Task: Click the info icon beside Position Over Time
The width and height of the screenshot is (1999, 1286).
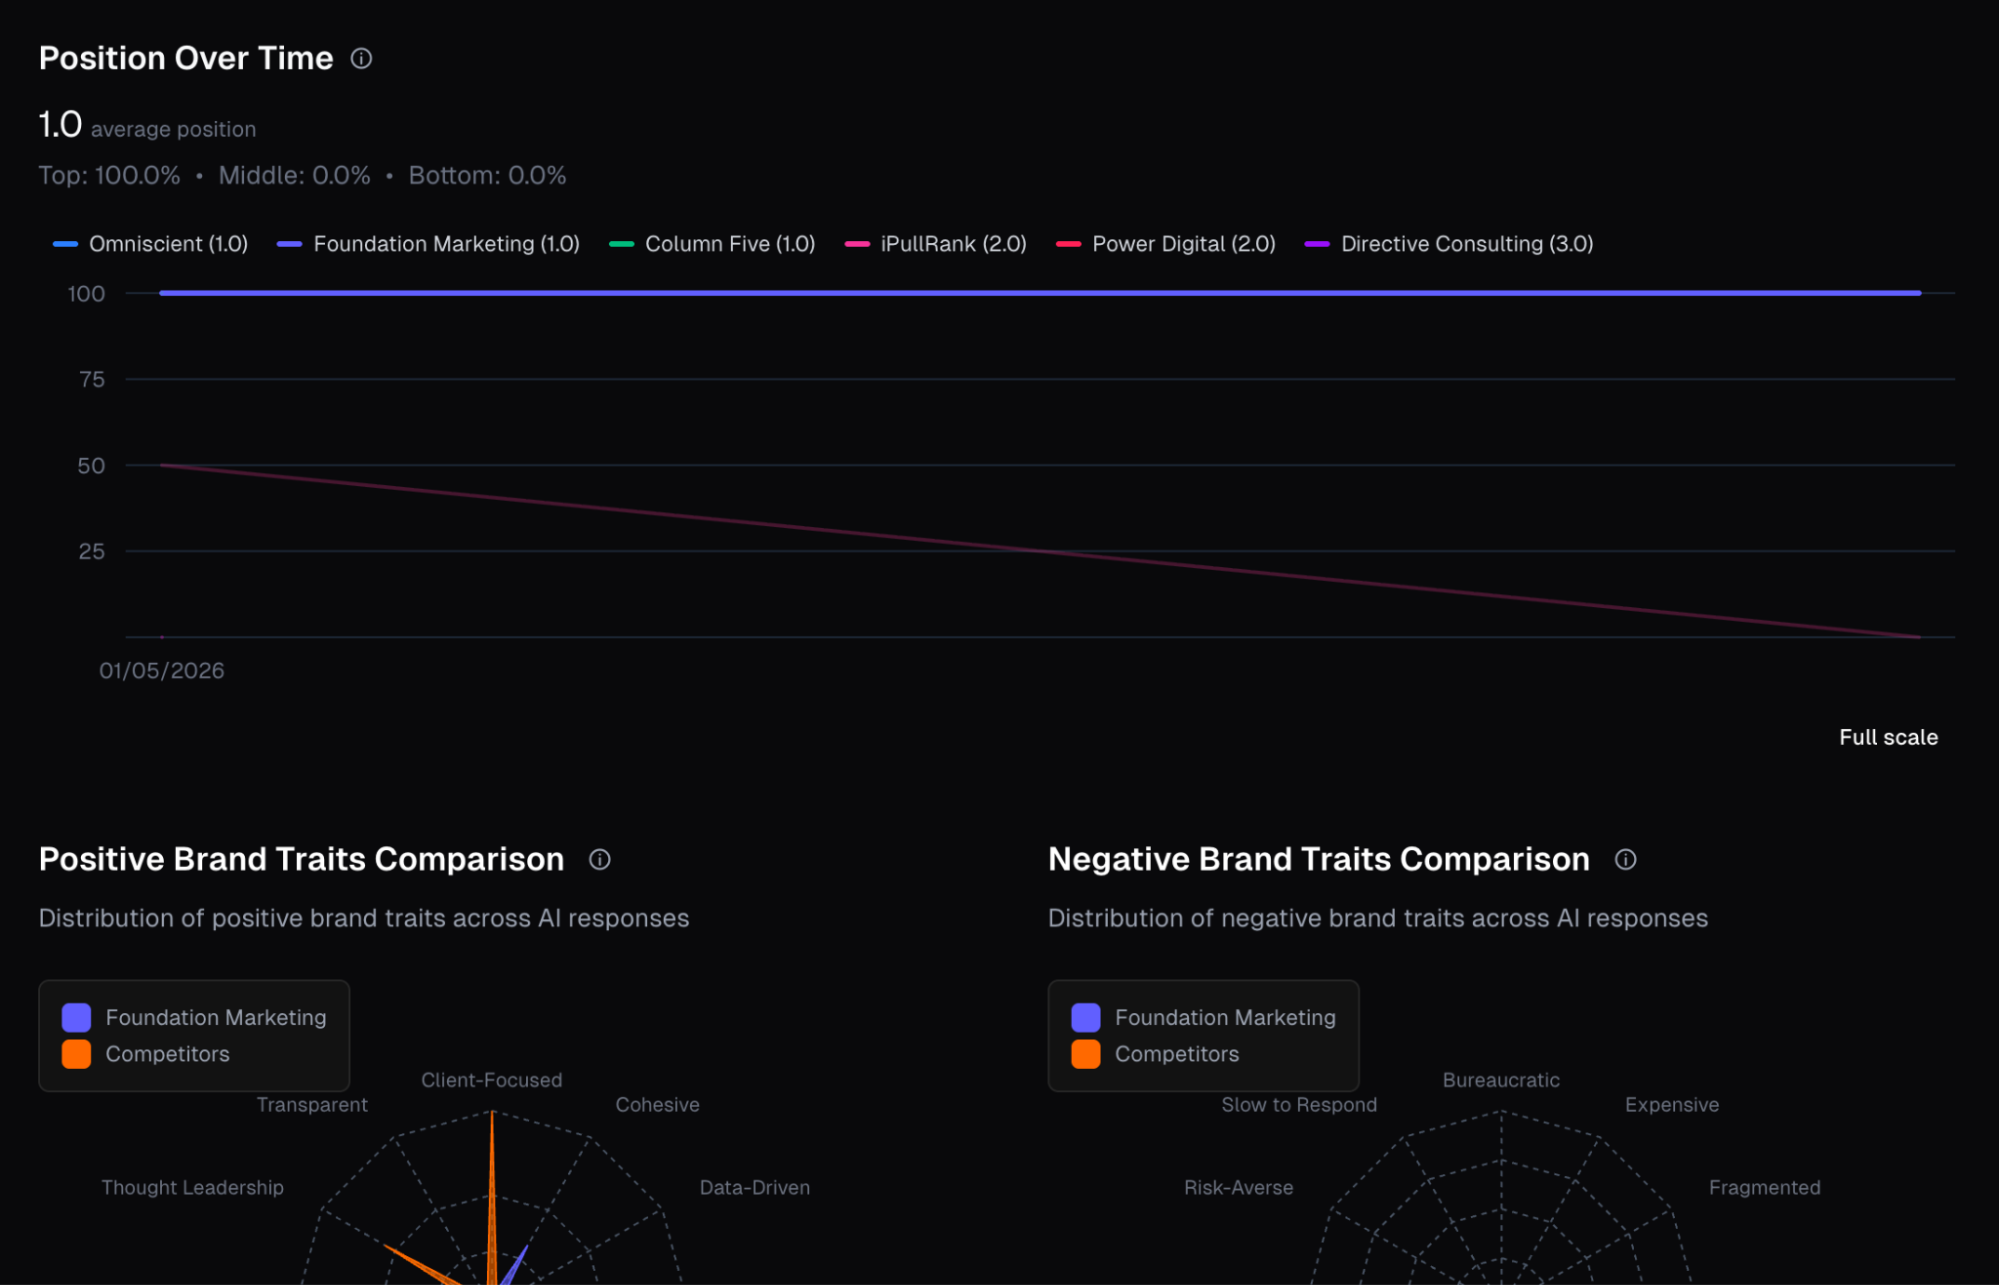Action: click(360, 59)
